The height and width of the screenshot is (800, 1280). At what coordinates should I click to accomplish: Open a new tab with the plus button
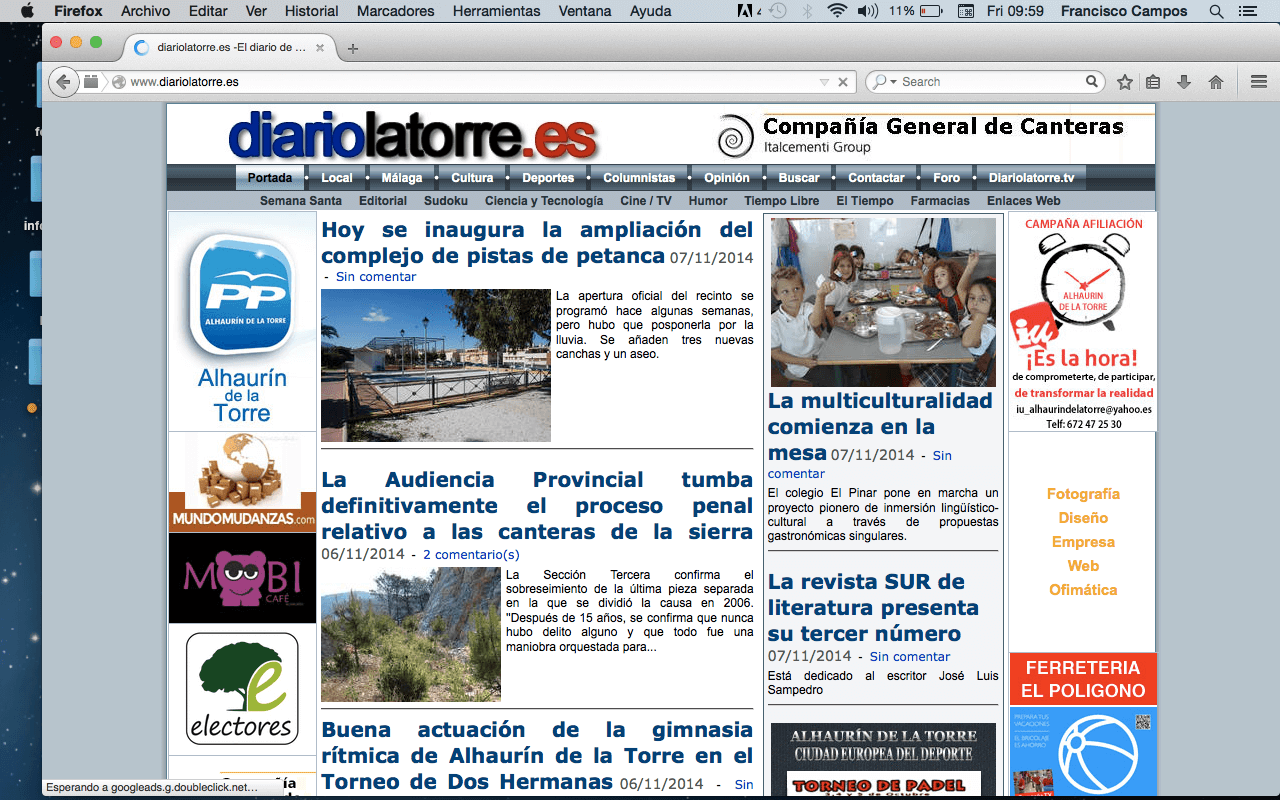click(x=353, y=48)
